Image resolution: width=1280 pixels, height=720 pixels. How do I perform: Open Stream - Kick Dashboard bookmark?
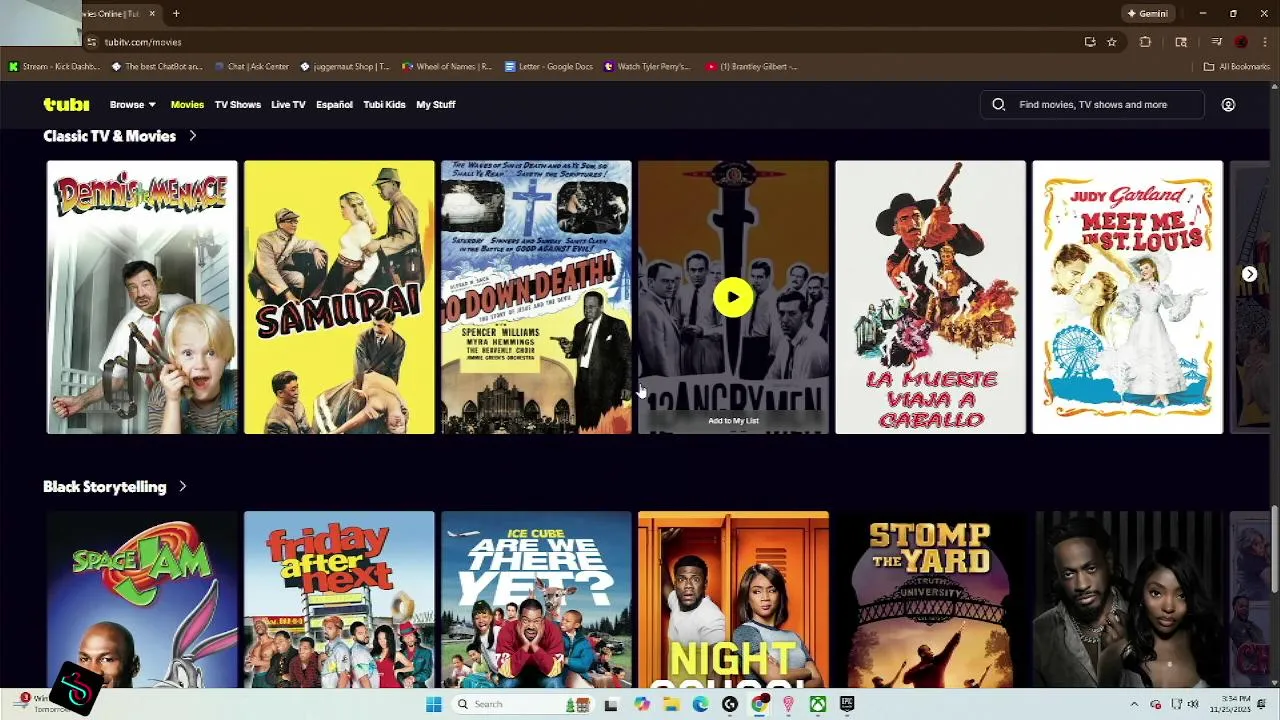click(x=54, y=66)
